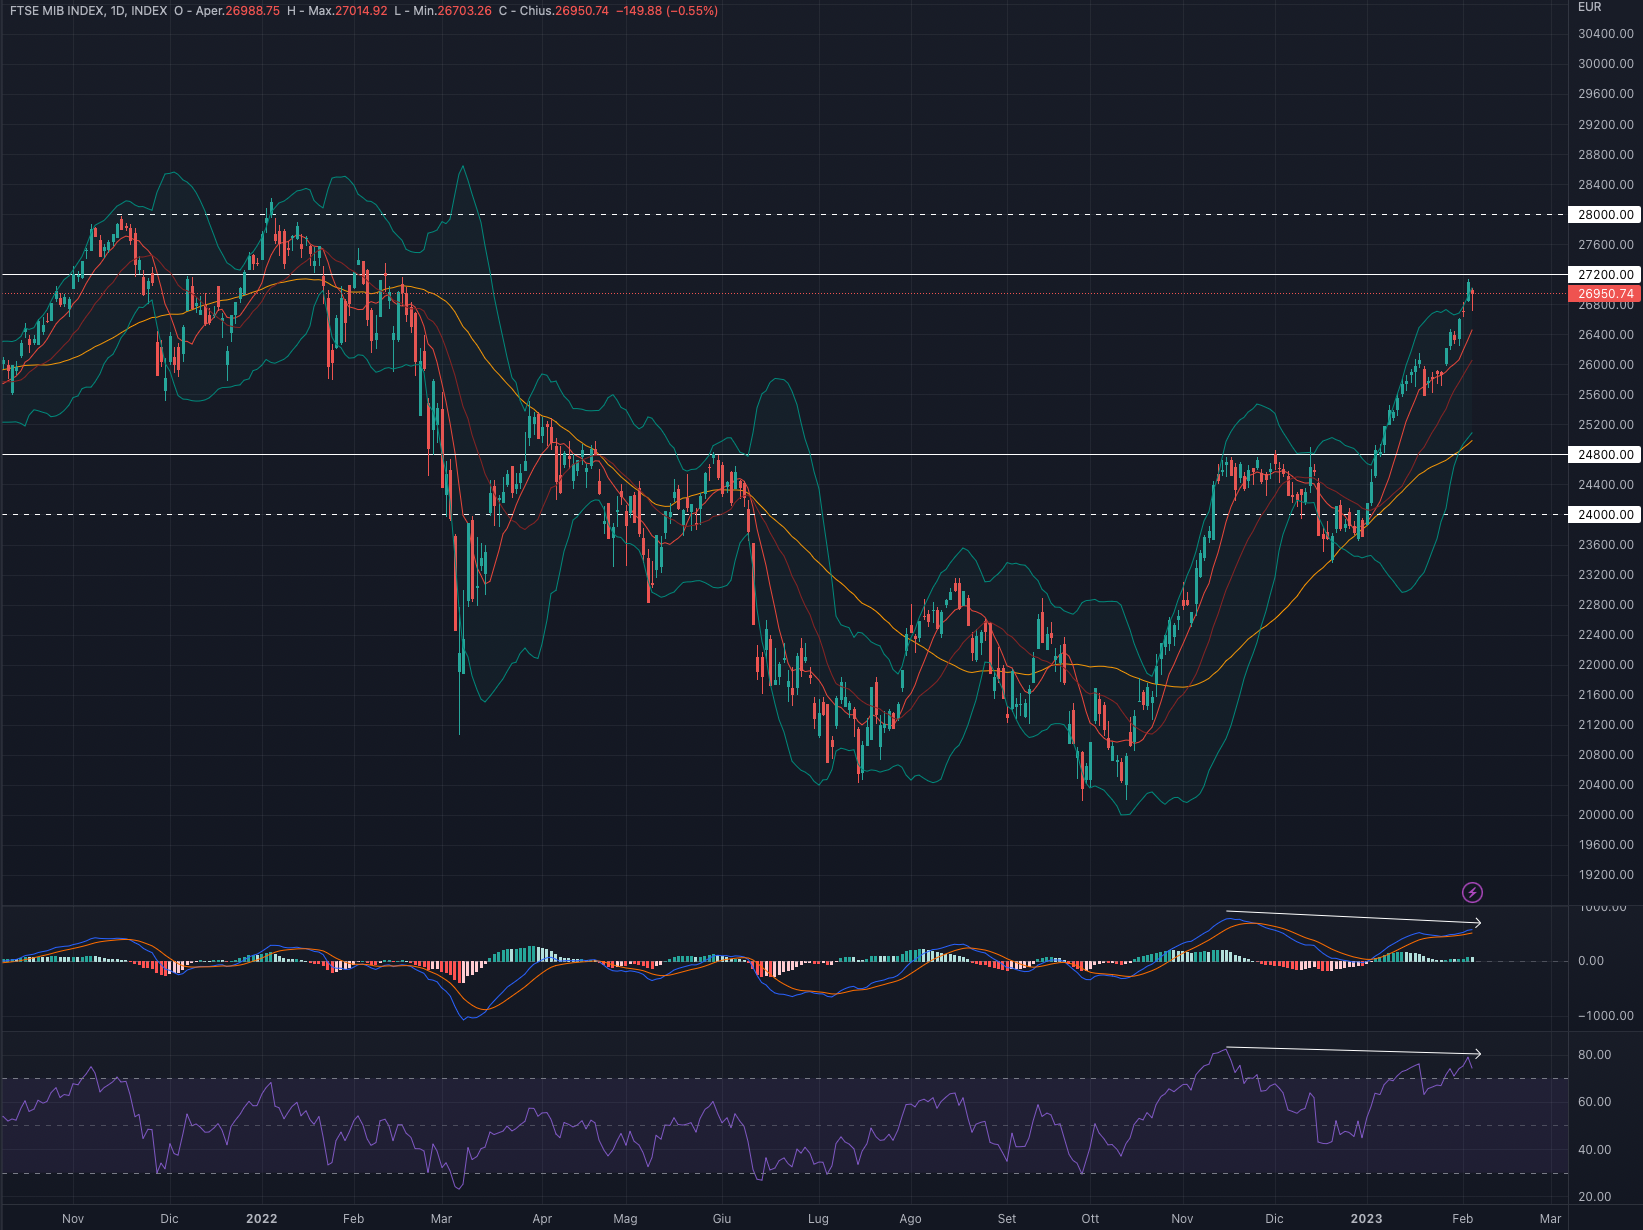Click the 30400.00 label on the price scale

coord(1605,34)
